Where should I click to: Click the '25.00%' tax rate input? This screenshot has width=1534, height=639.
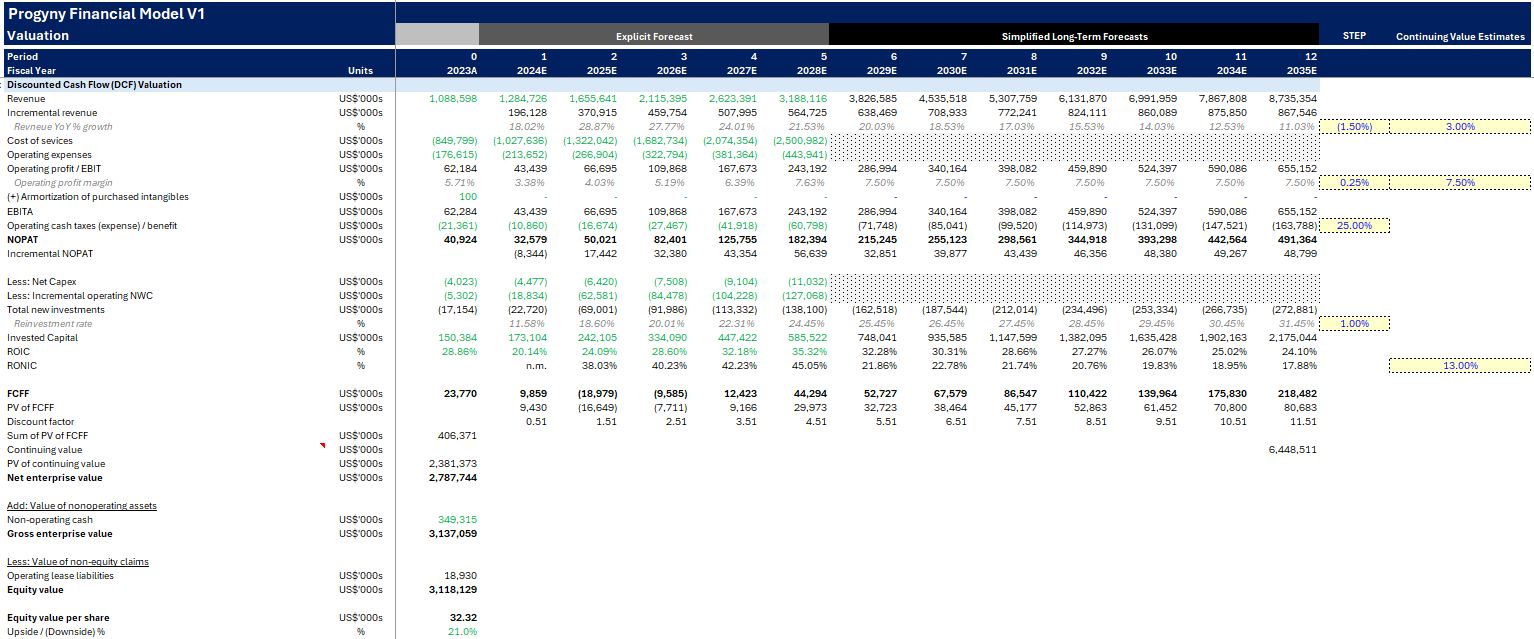[x=1355, y=225]
